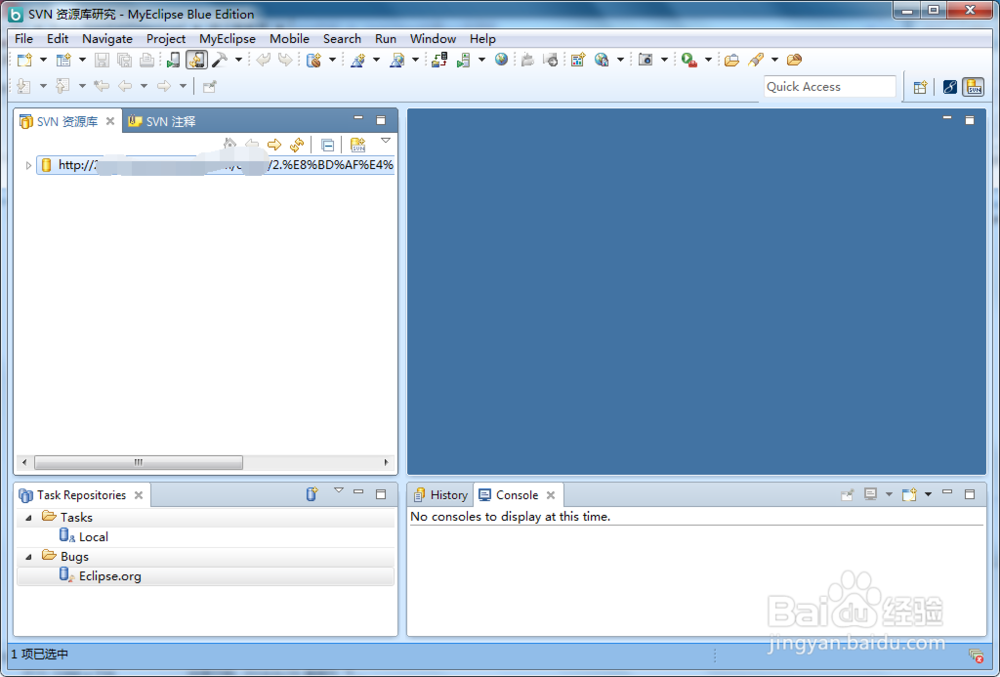
Task: Click the Forward navigation arrow in main toolbar
Action: (x=164, y=86)
